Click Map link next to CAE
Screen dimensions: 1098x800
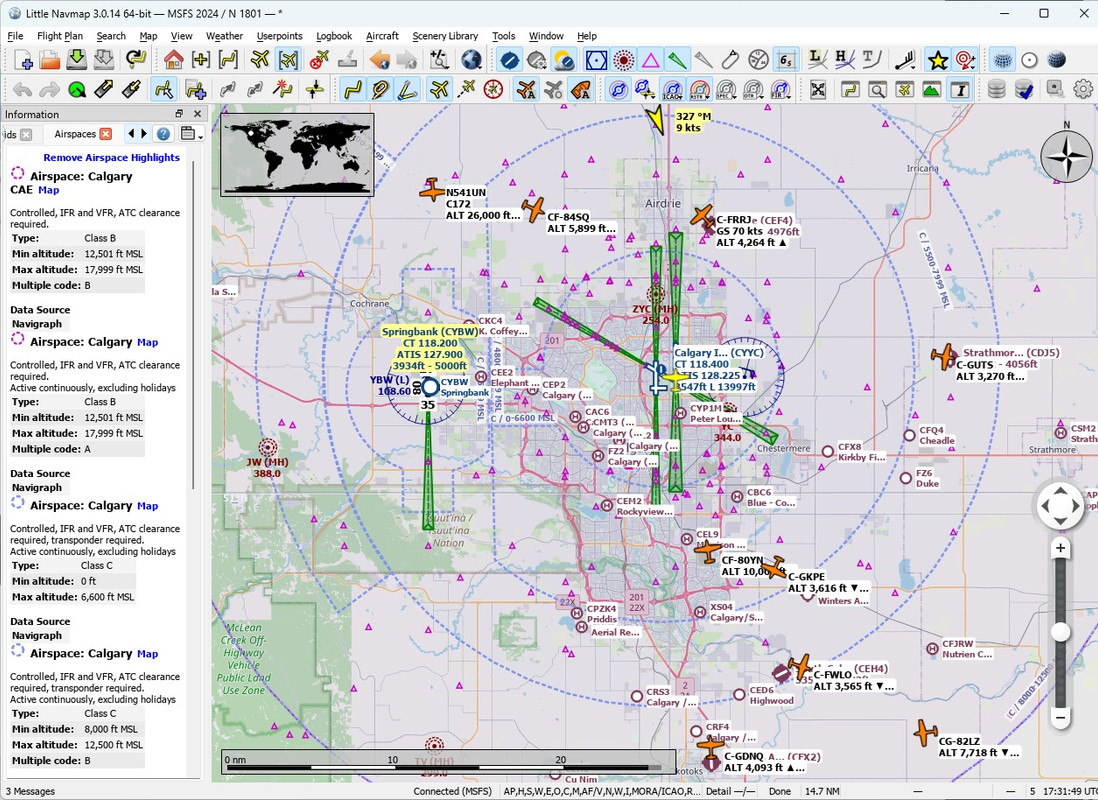click(48, 190)
